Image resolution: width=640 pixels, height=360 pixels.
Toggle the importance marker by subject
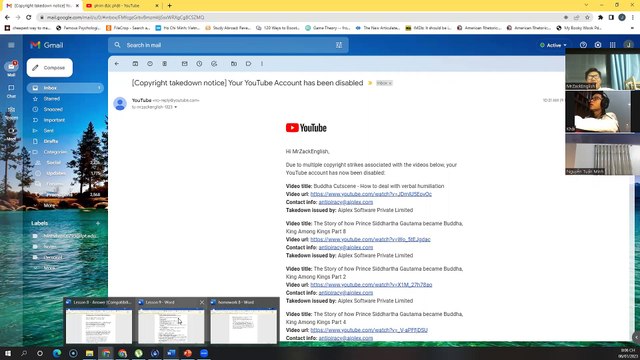tap(370, 83)
